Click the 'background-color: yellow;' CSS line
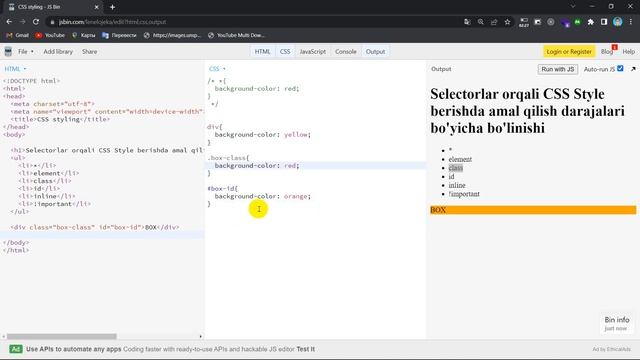Viewport: 640px width, 360px height. pyautogui.click(x=262, y=134)
